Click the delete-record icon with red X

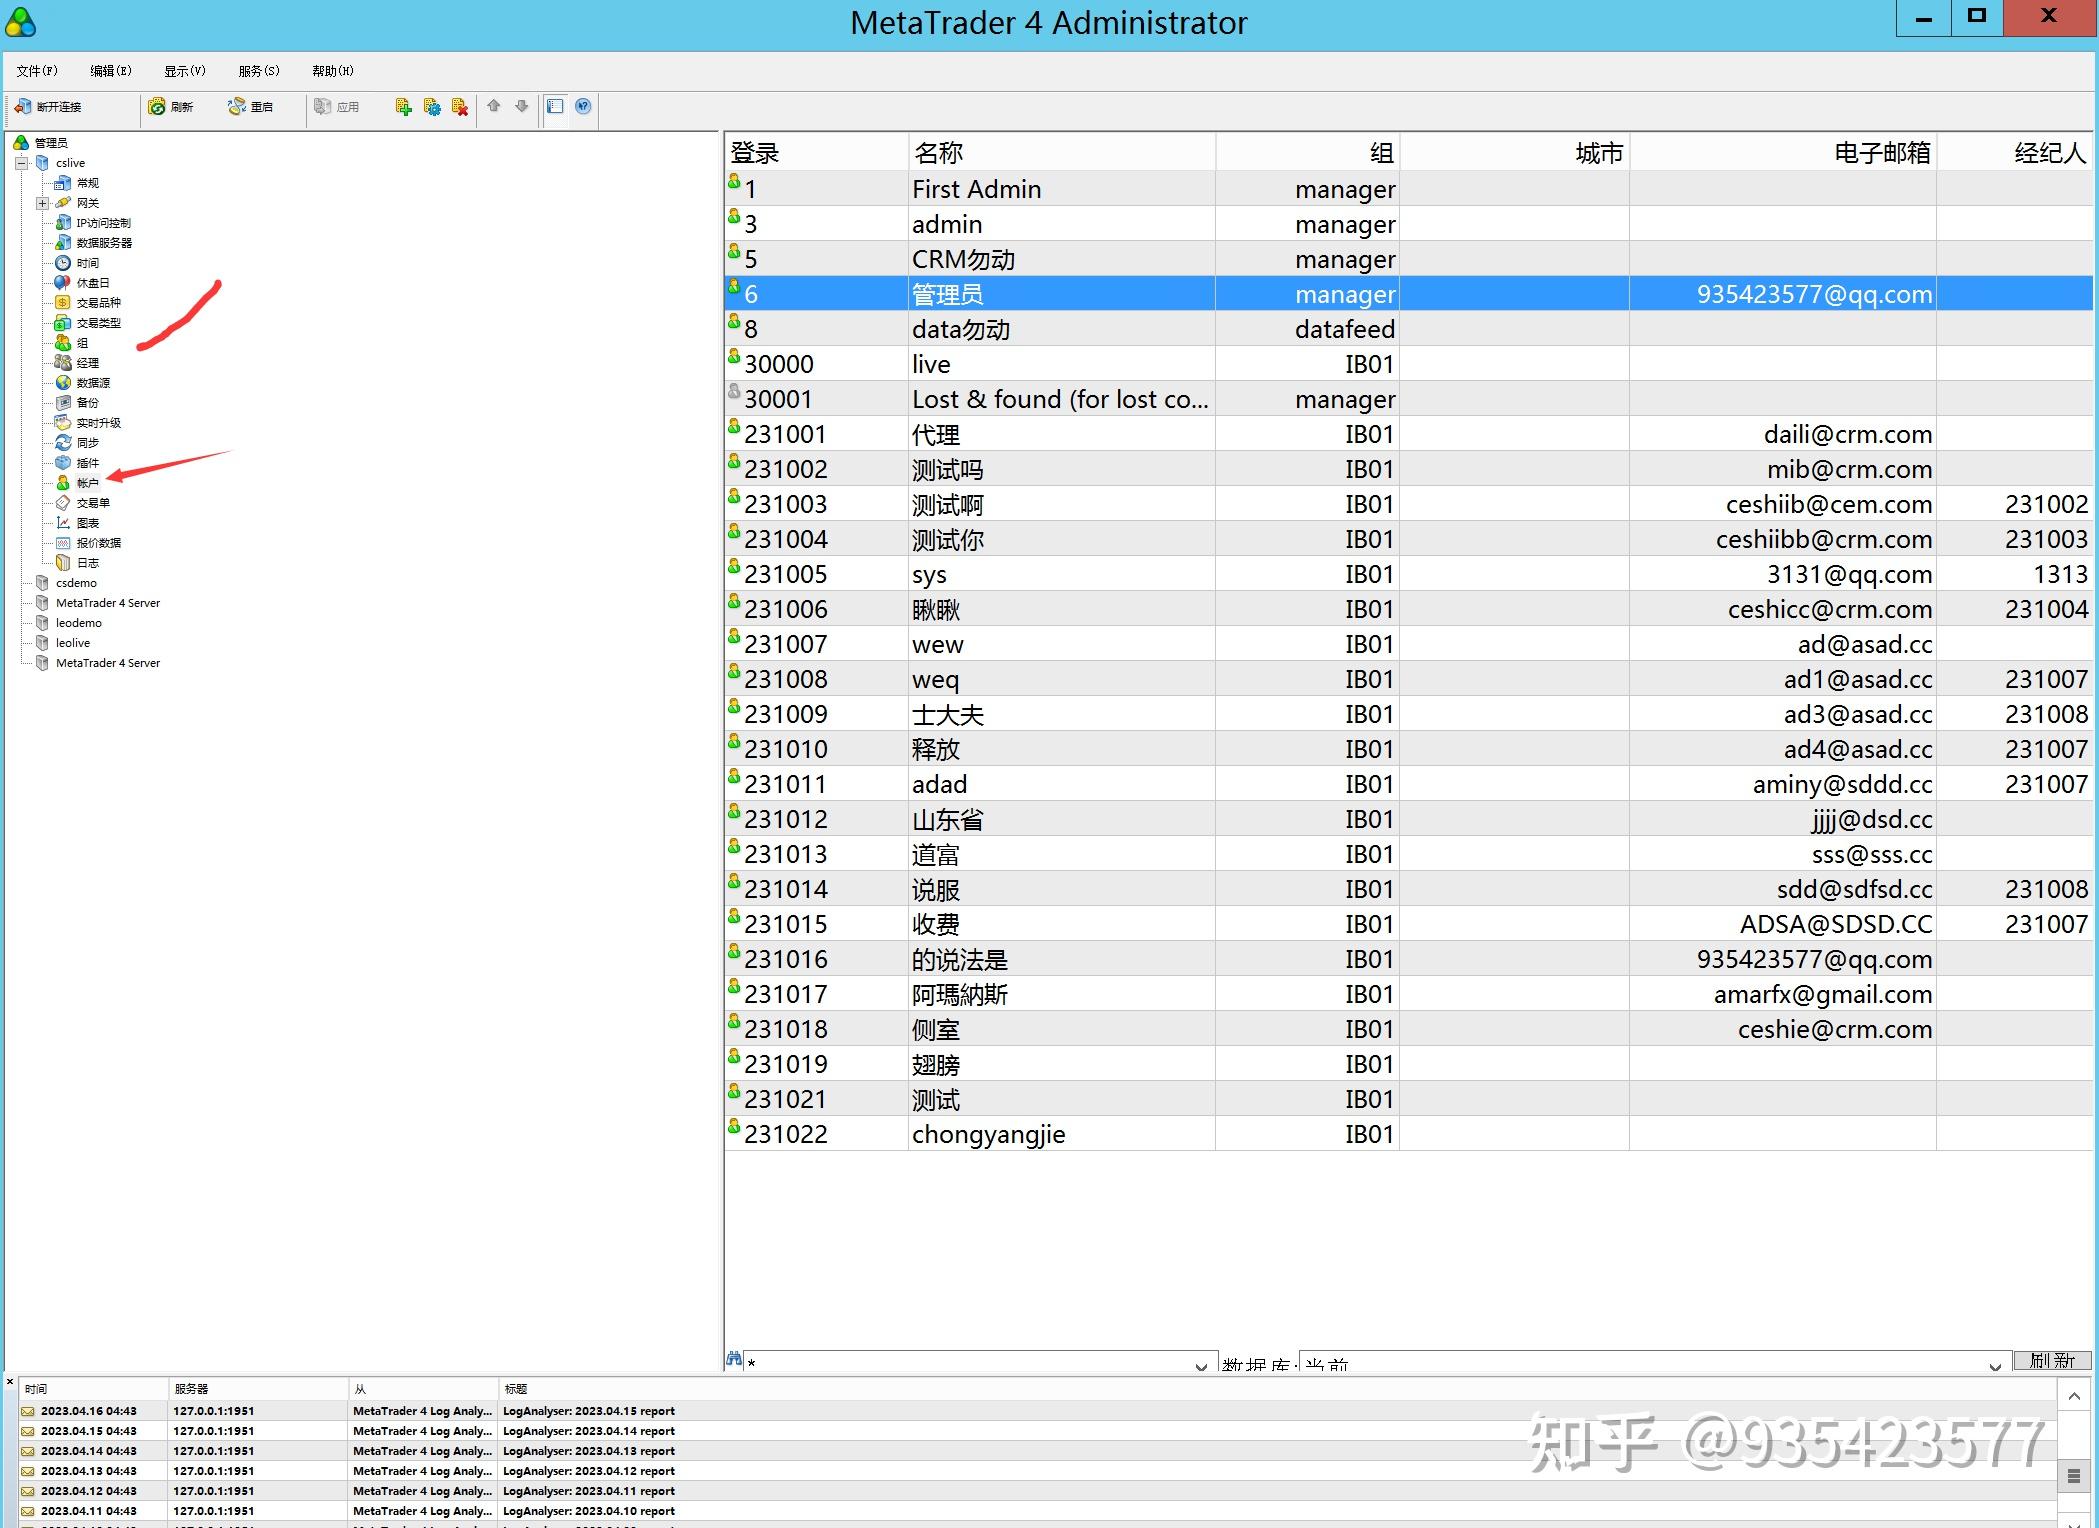tap(460, 107)
